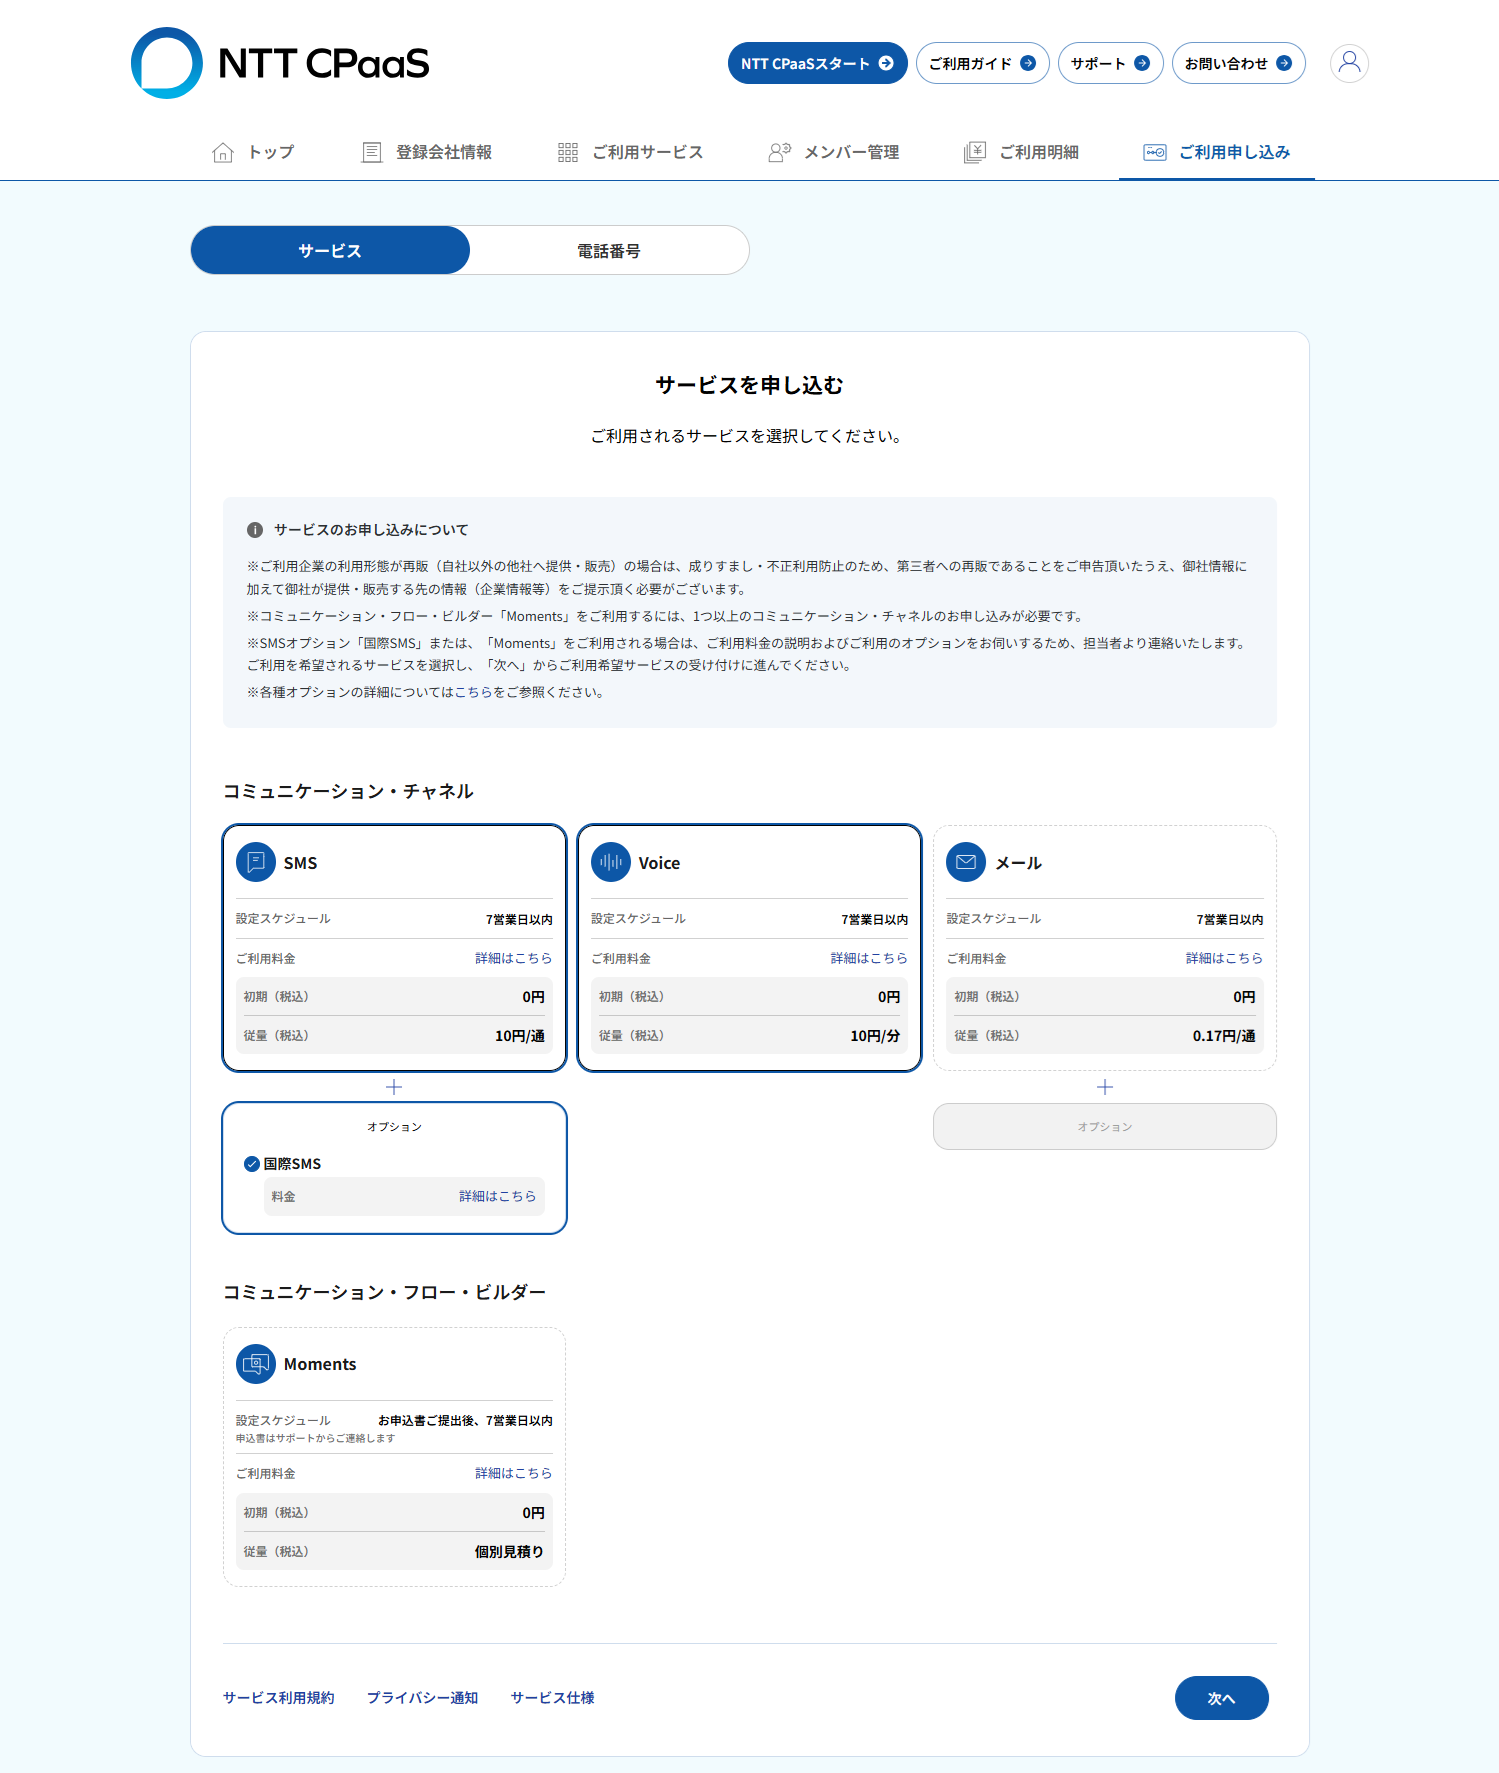Click the people icon beside メンバー管理
The width and height of the screenshot is (1499, 1773).
[x=780, y=152]
